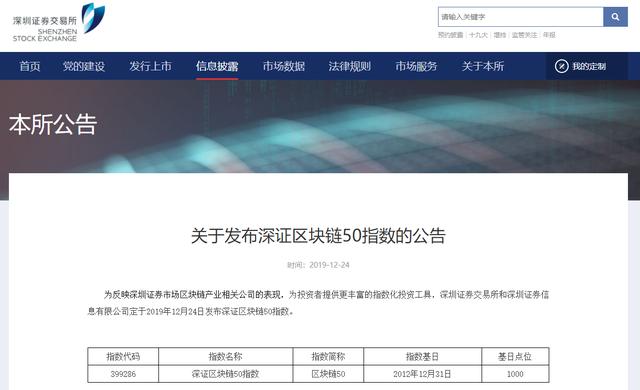Open the 首页 menu item
The height and width of the screenshot is (390, 640).
click(30, 66)
